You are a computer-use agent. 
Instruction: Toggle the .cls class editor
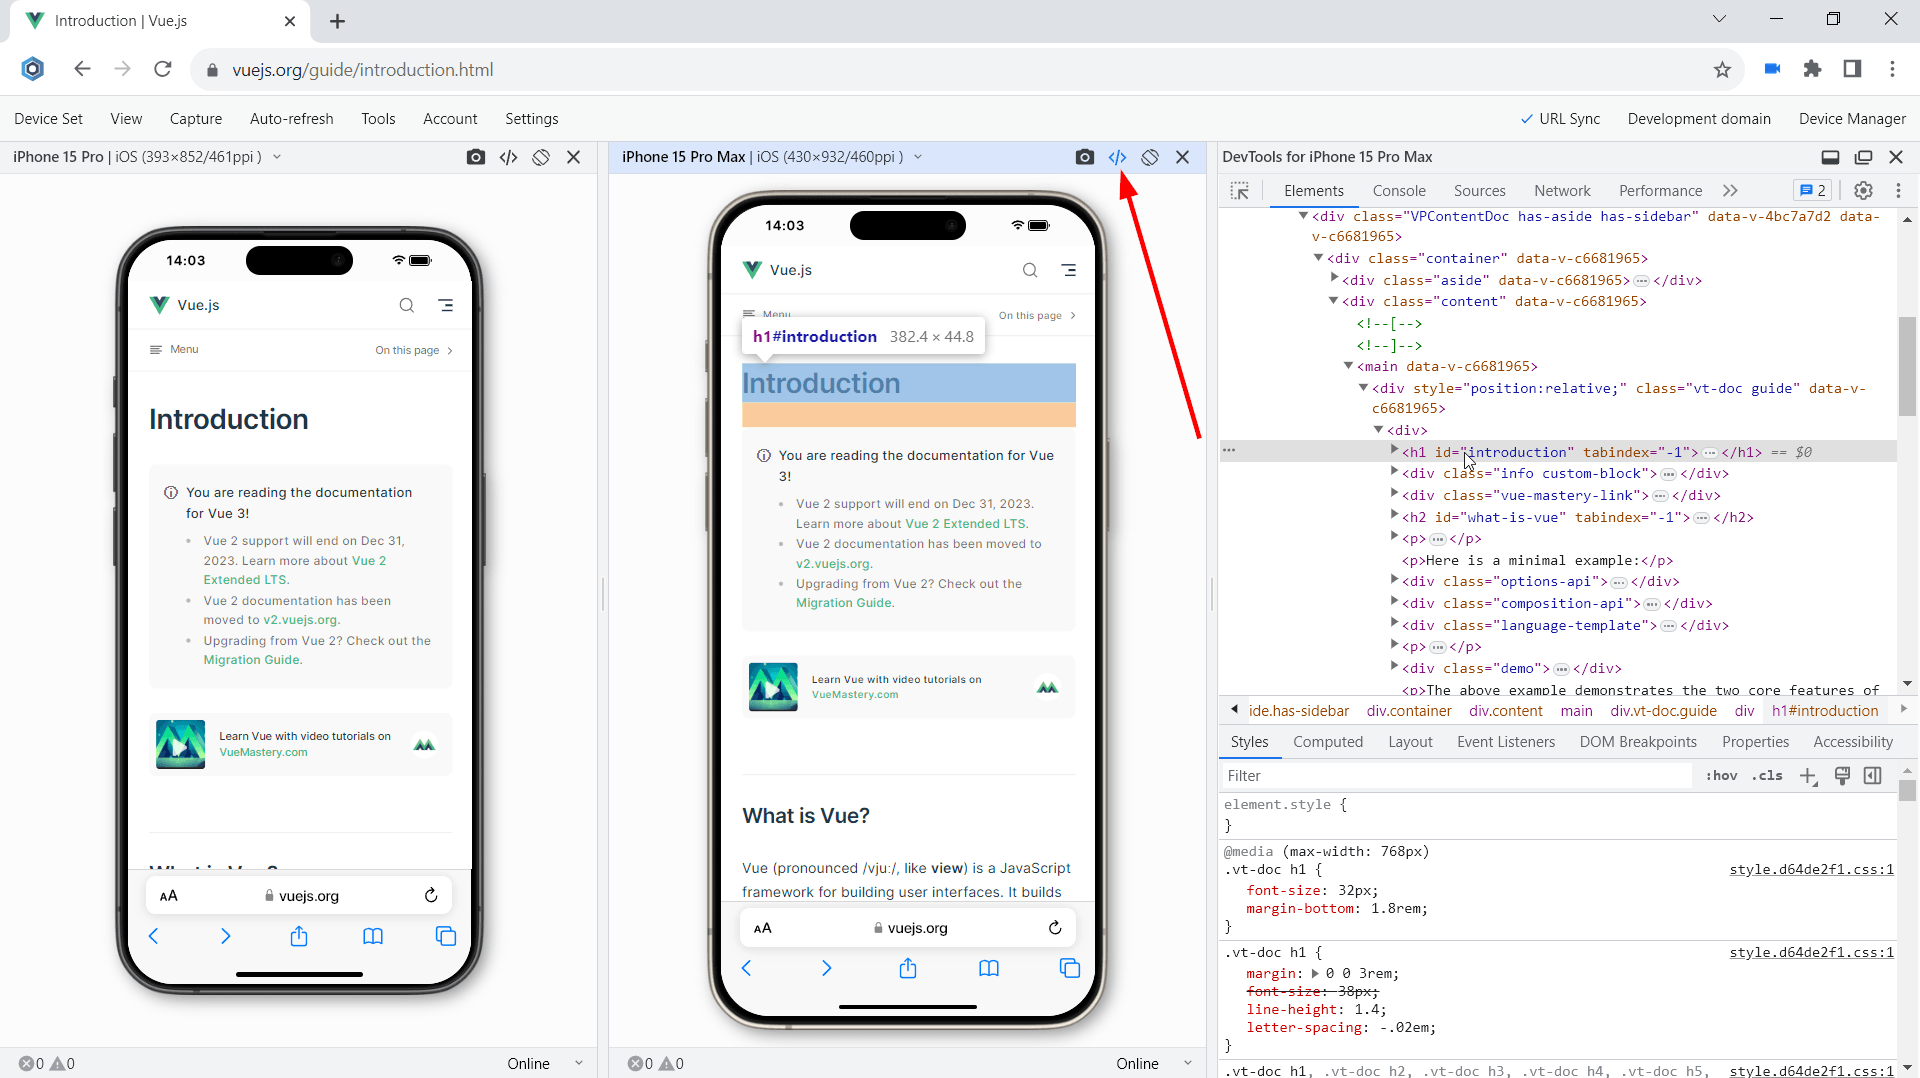1768,776
